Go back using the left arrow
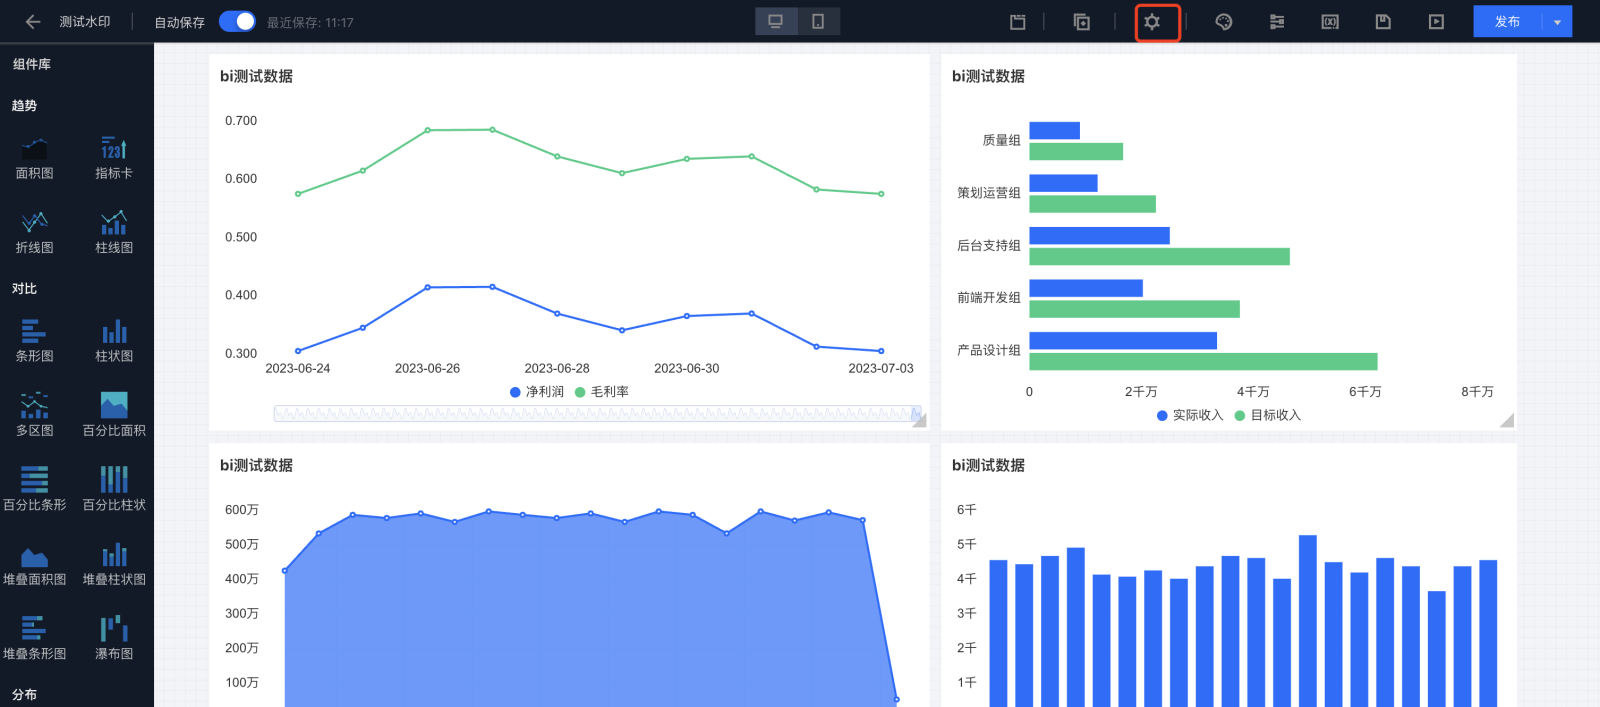The image size is (1600, 707). click(33, 22)
